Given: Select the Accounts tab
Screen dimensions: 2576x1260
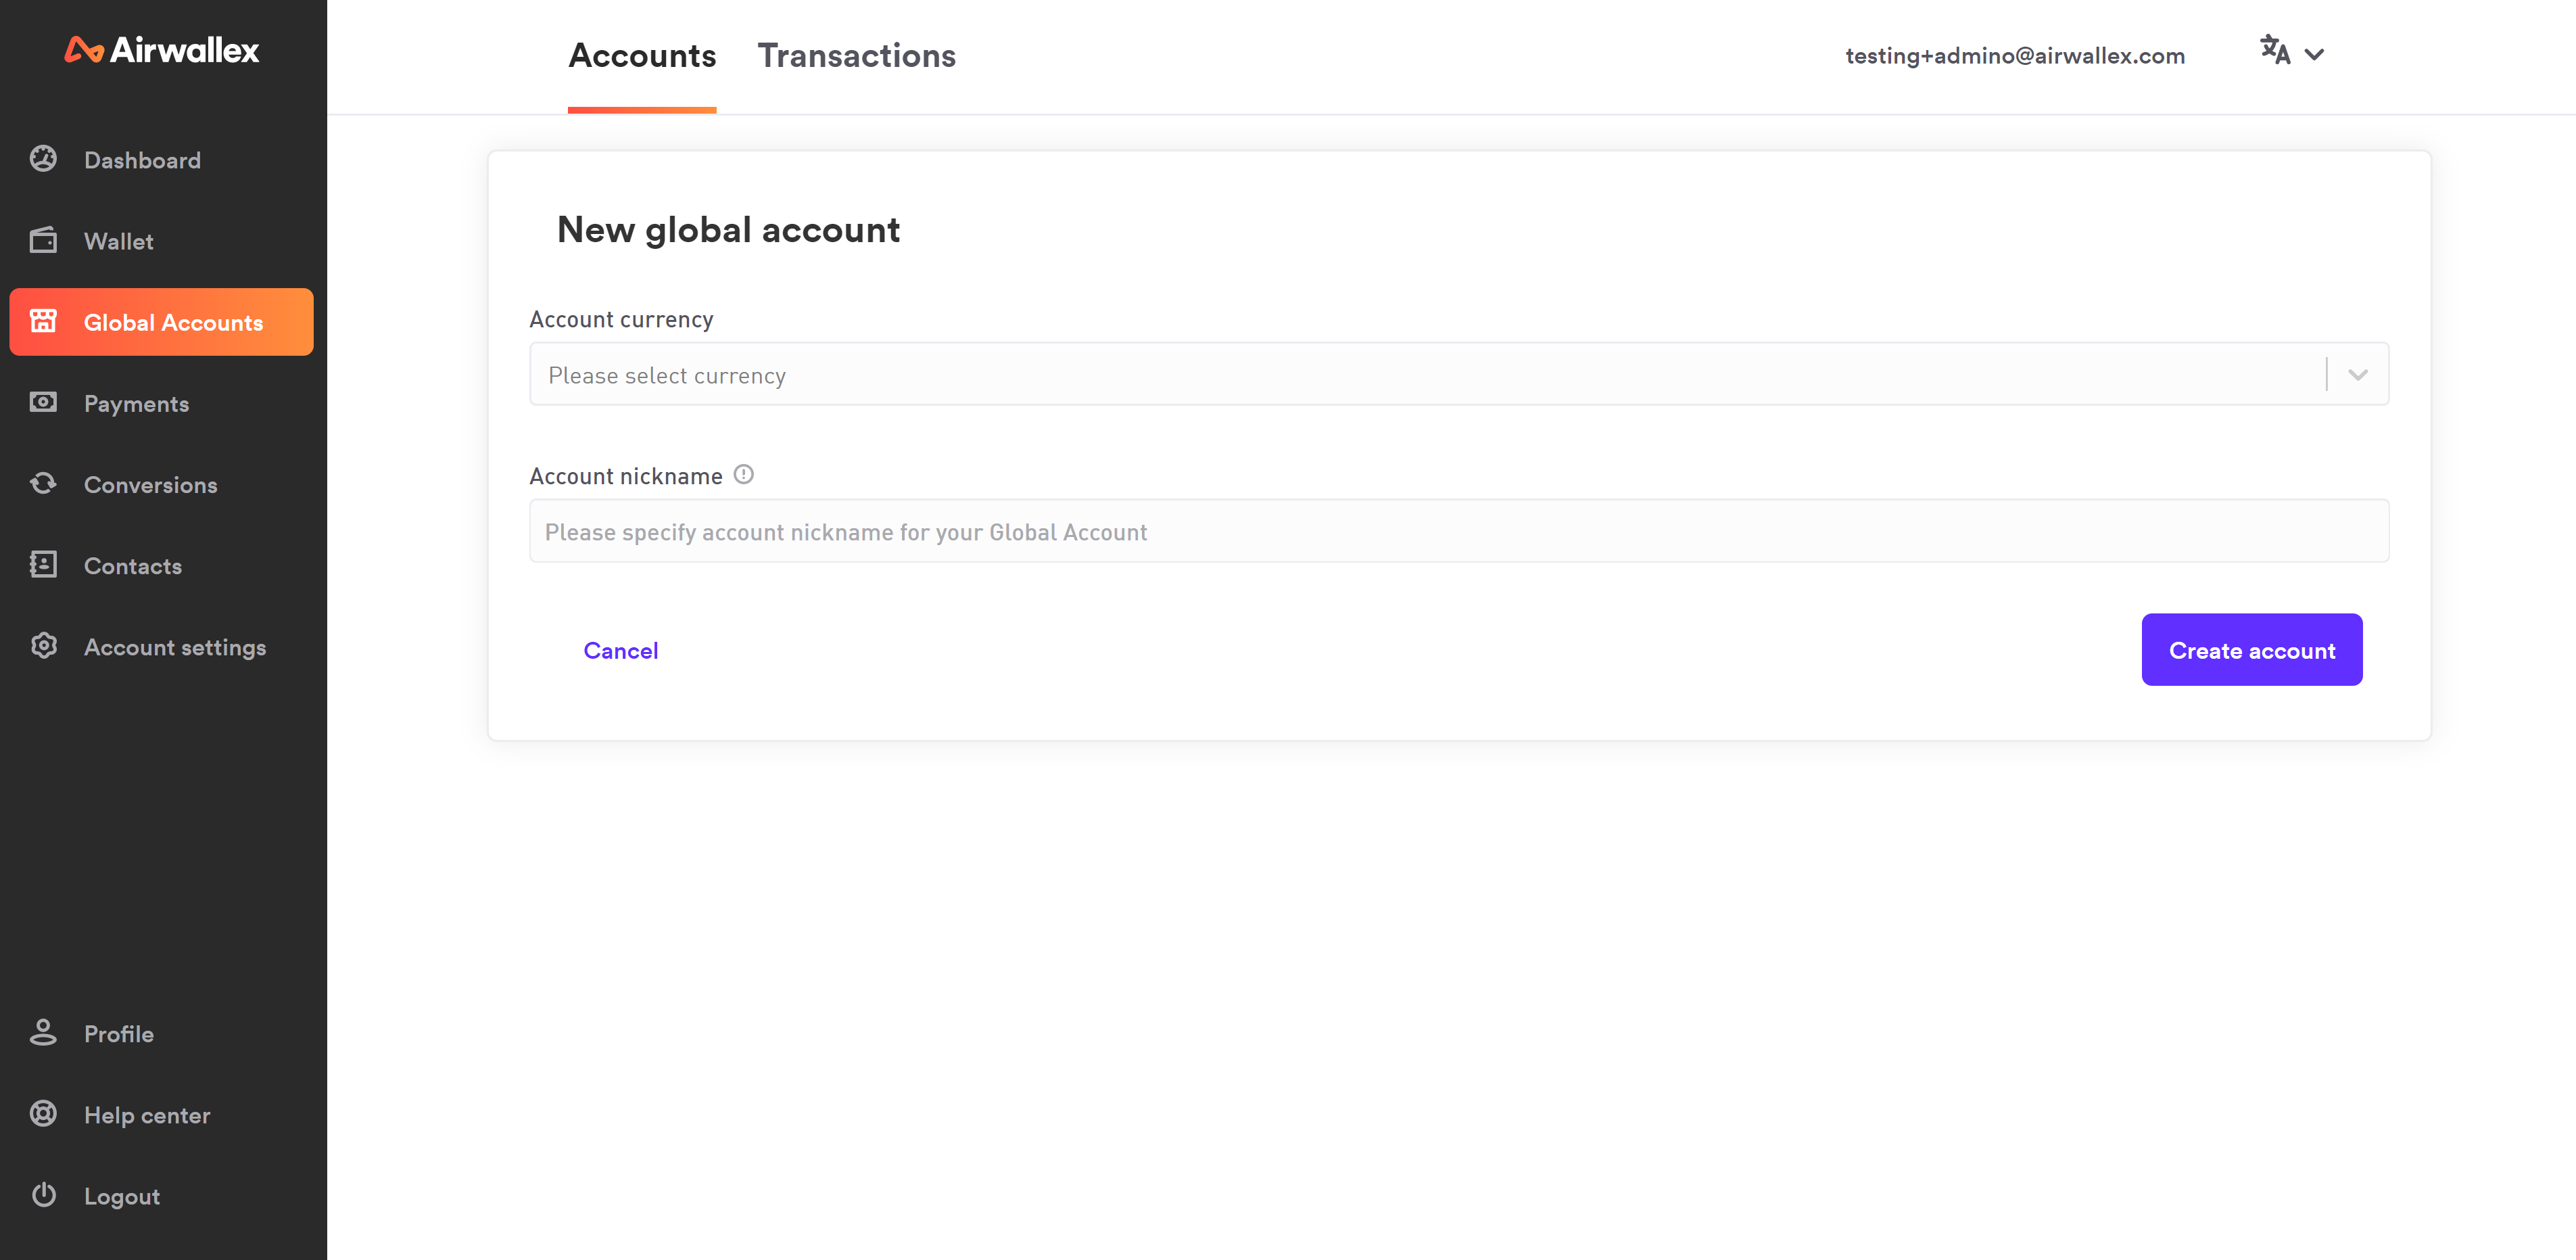Looking at the screenshot, I should [642, 56].
